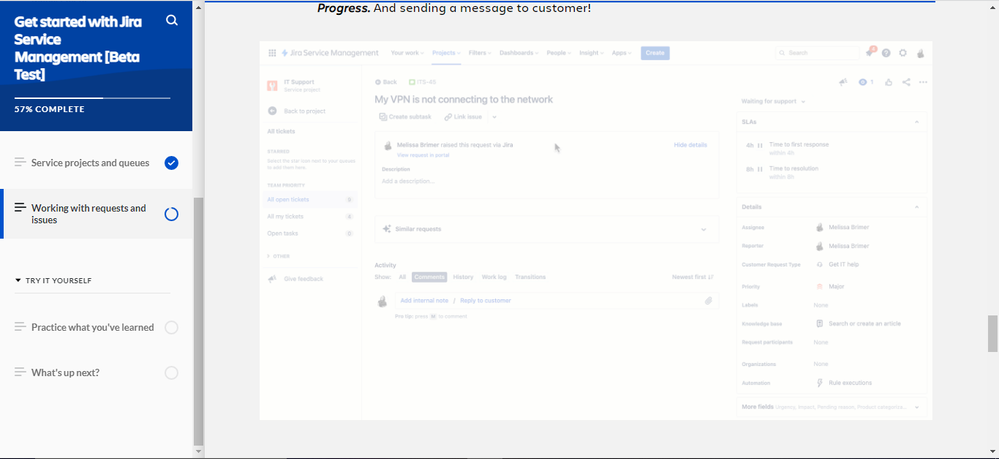Click the Back to project arrow icon

click(272, 111)
